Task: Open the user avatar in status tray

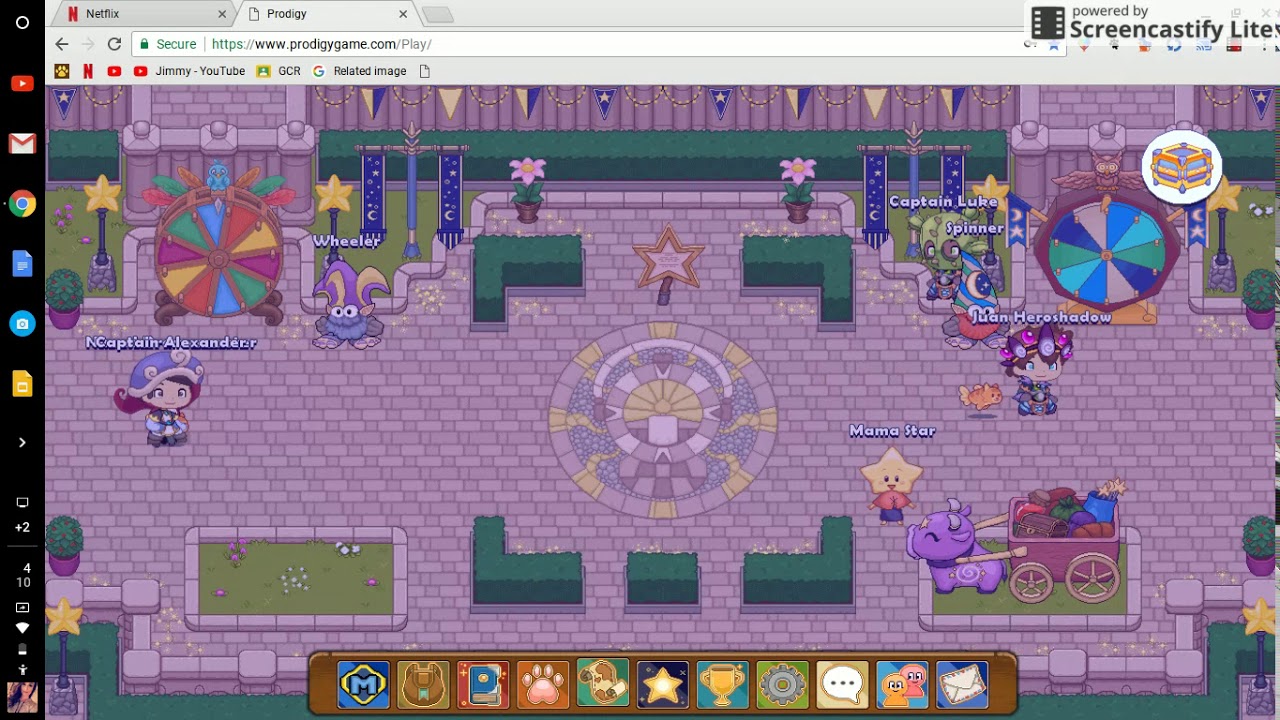Action: point(22,697)
